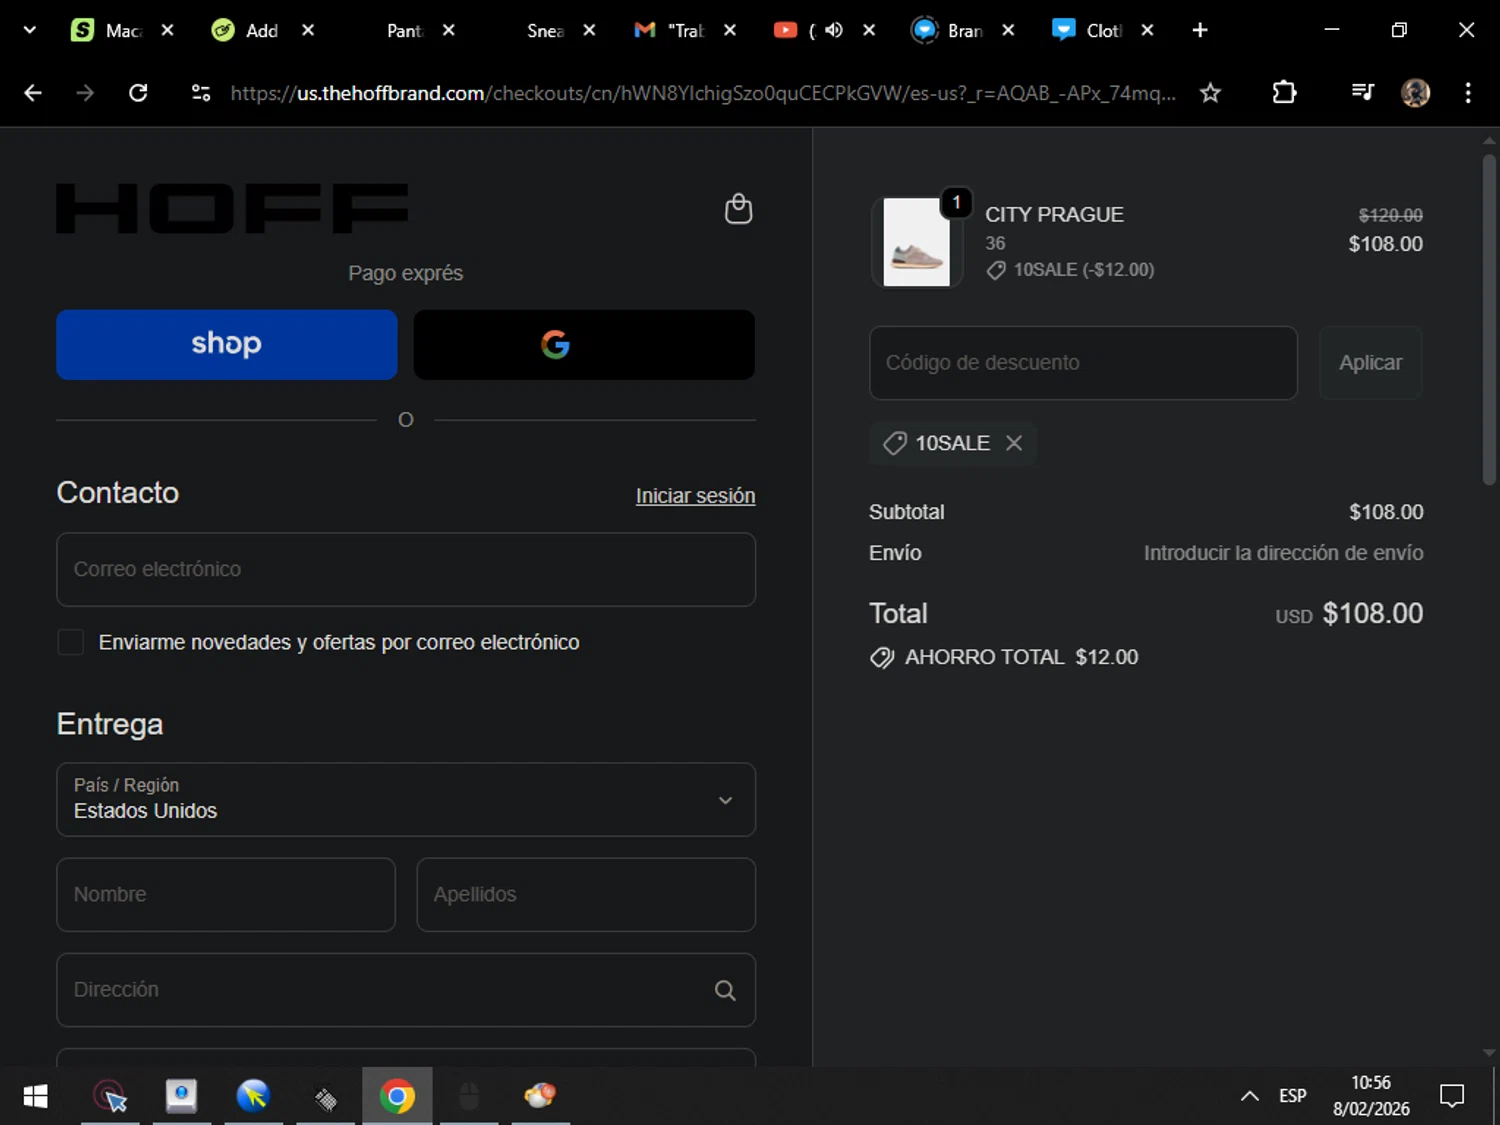Open the CITY PRAGUE product thumbnail
Image resolution: width=1500 pixels, height=1125 pixels.
[x=917, y=242]
